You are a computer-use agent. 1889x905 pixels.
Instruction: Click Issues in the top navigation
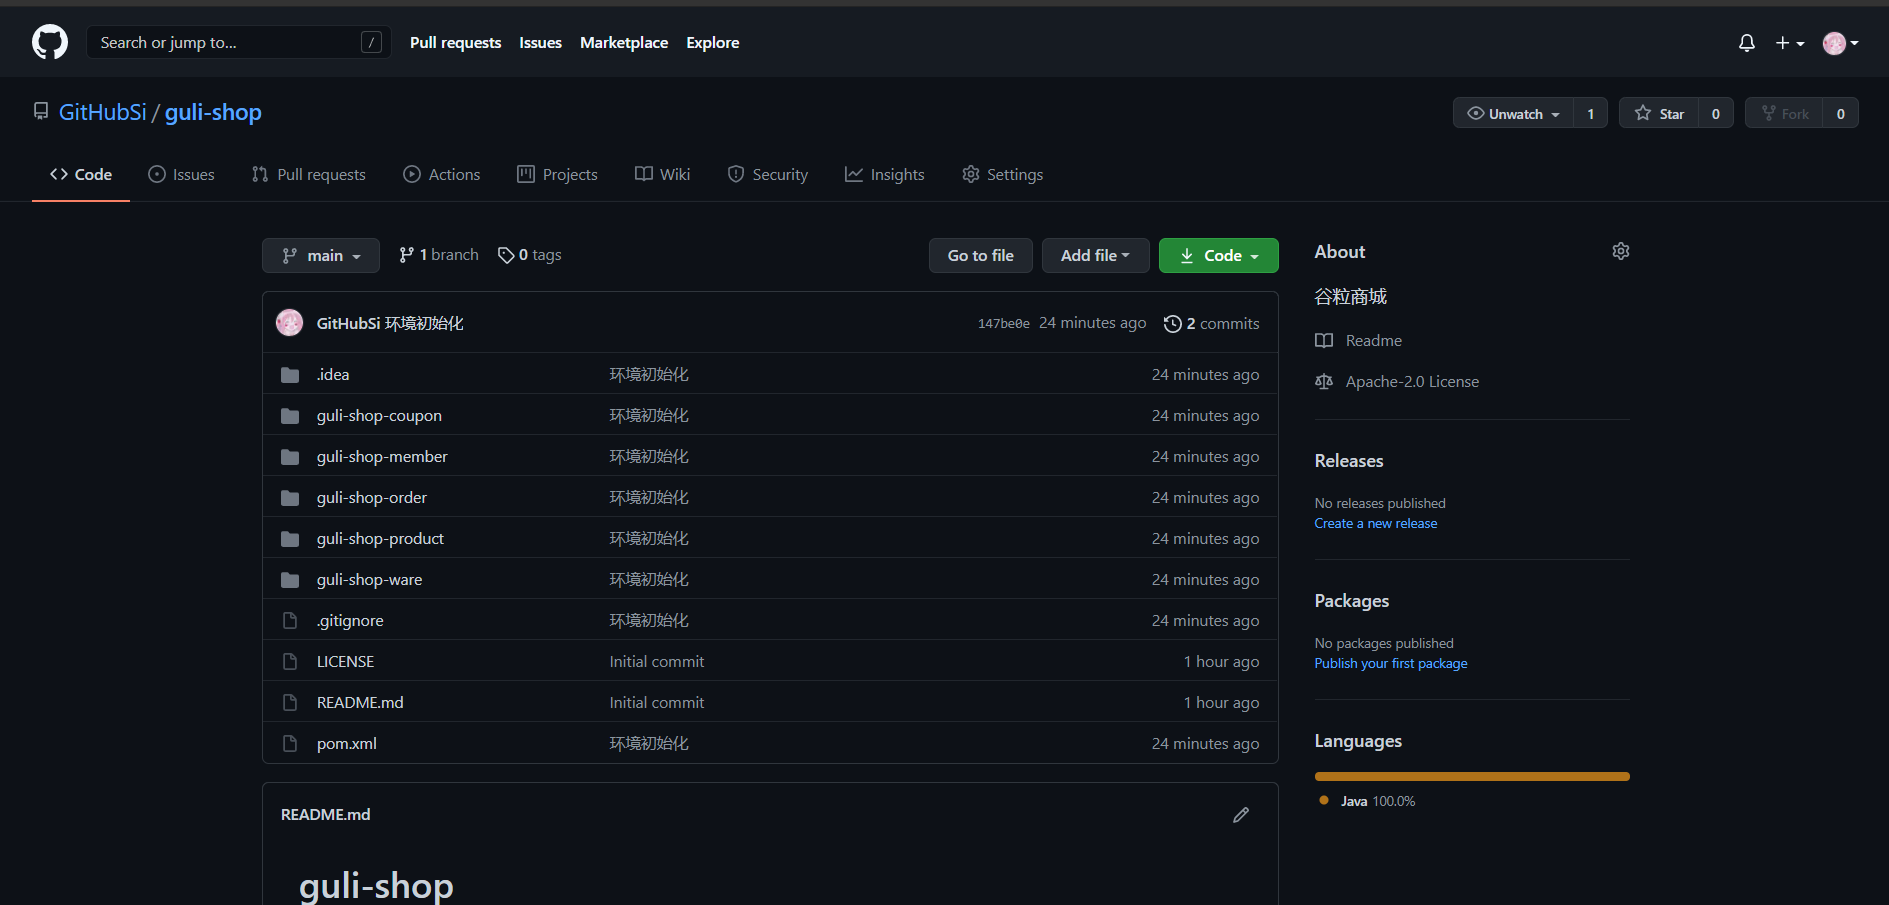540,42
